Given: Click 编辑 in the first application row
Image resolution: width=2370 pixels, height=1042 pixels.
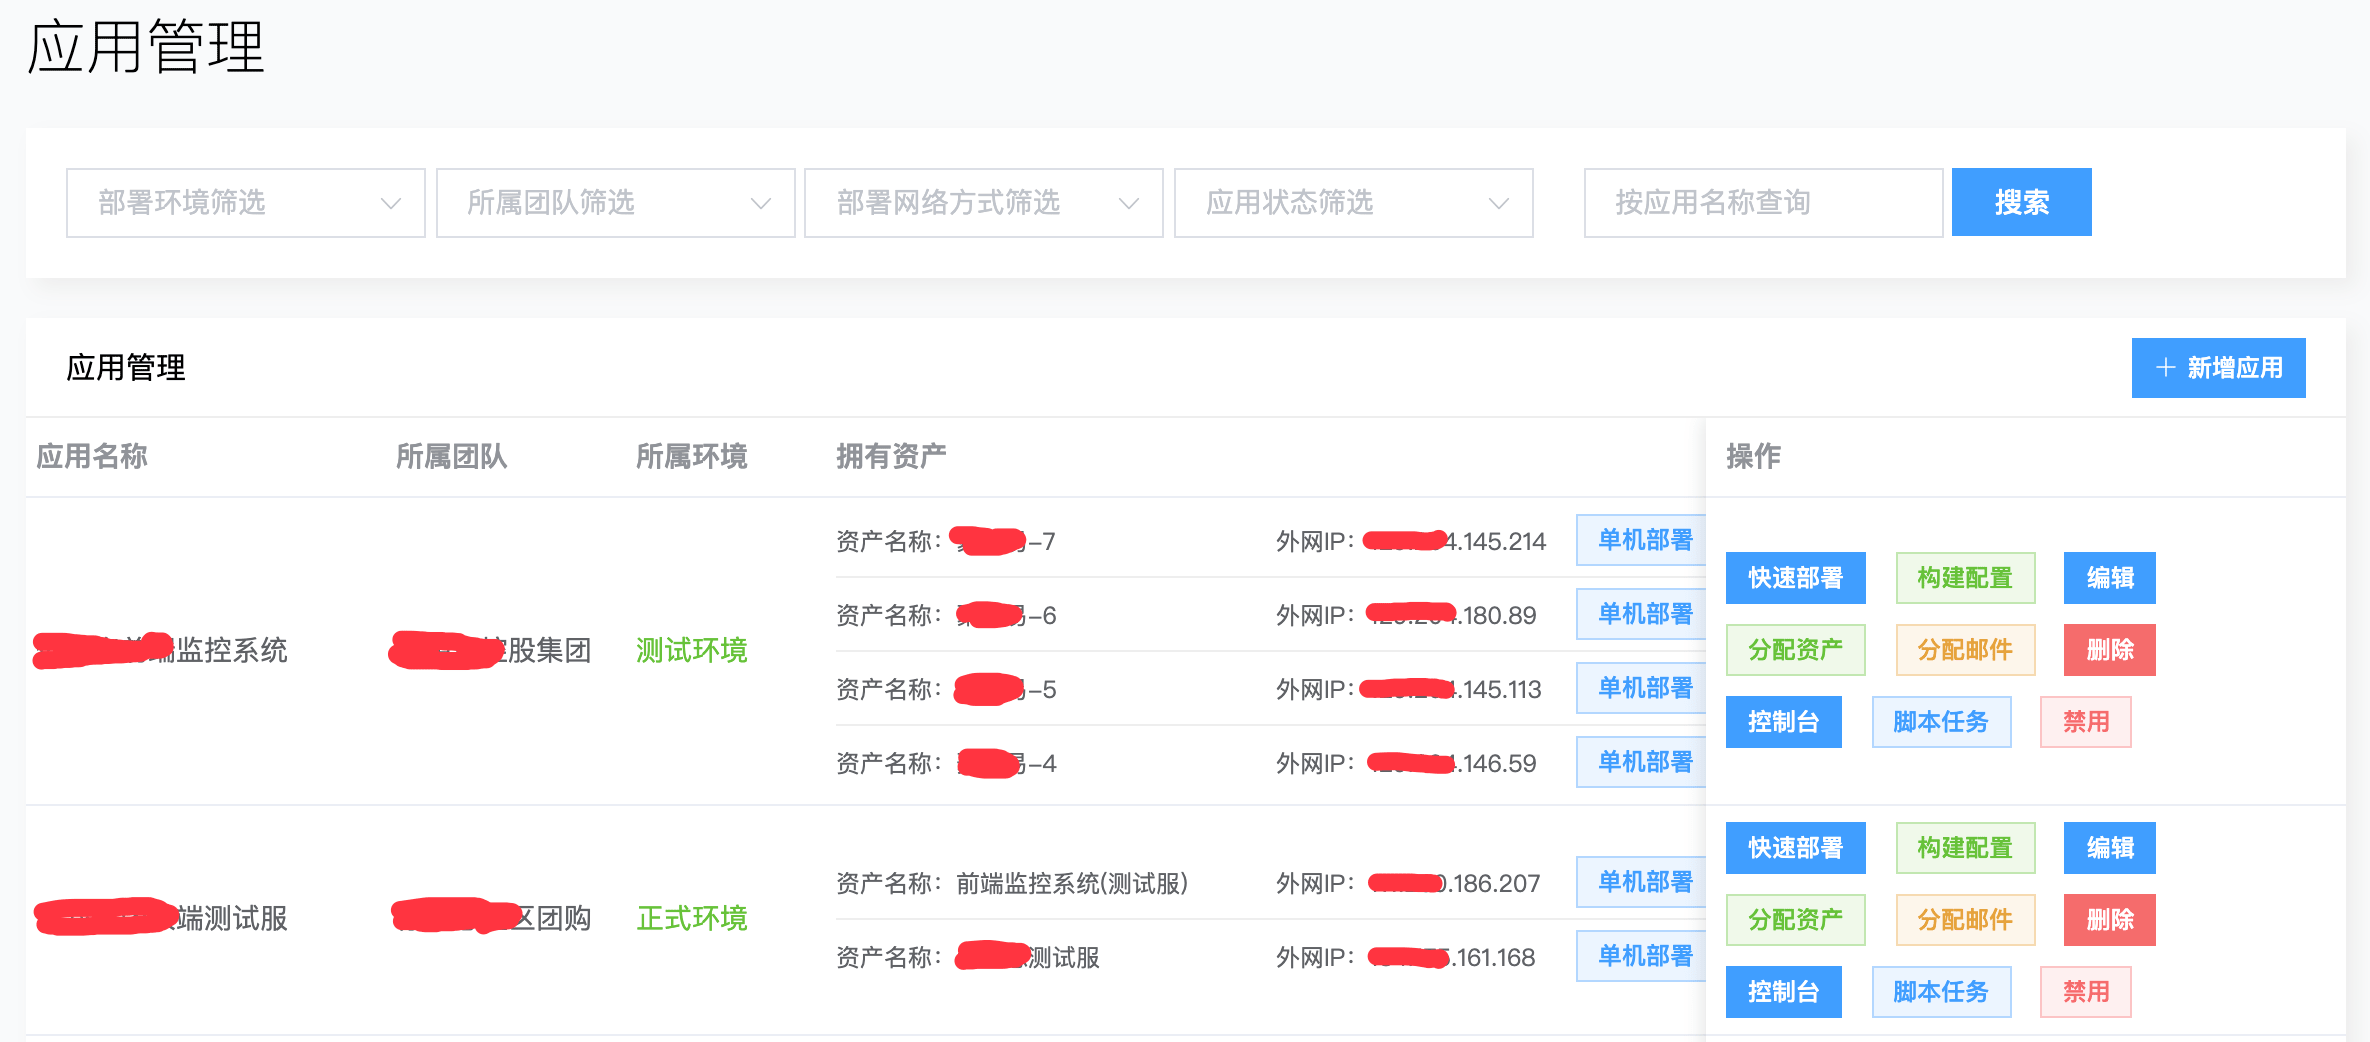Looking at the screenshot, I should [x=2109, y=578].
